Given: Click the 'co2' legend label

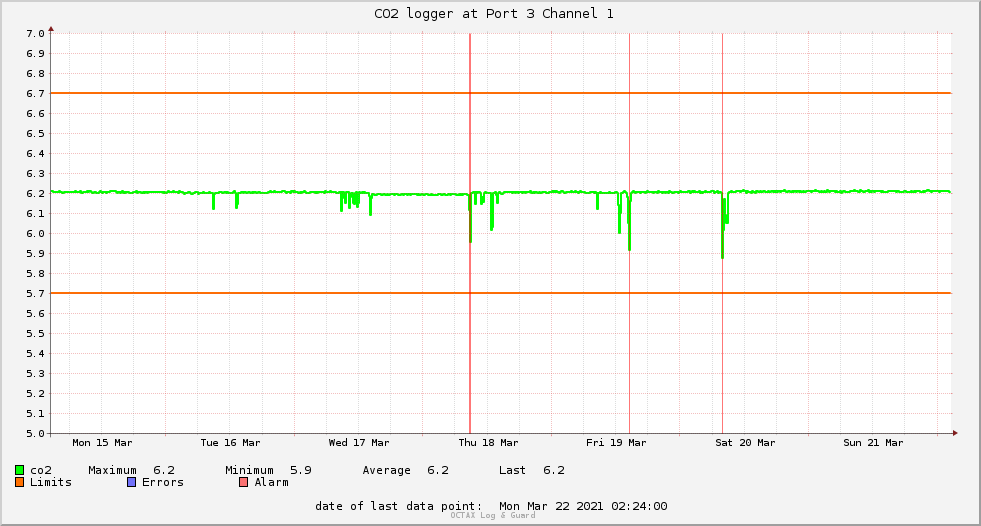Looking at the screenshot, I should point(41,470).
